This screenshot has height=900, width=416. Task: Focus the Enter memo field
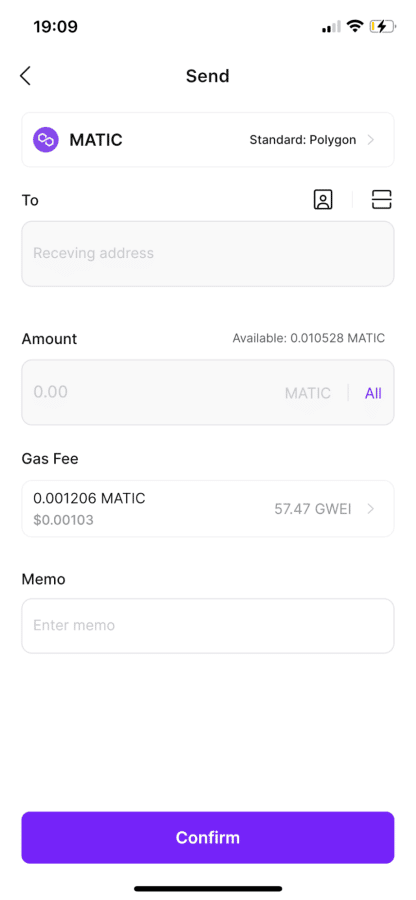click(208, 626)
